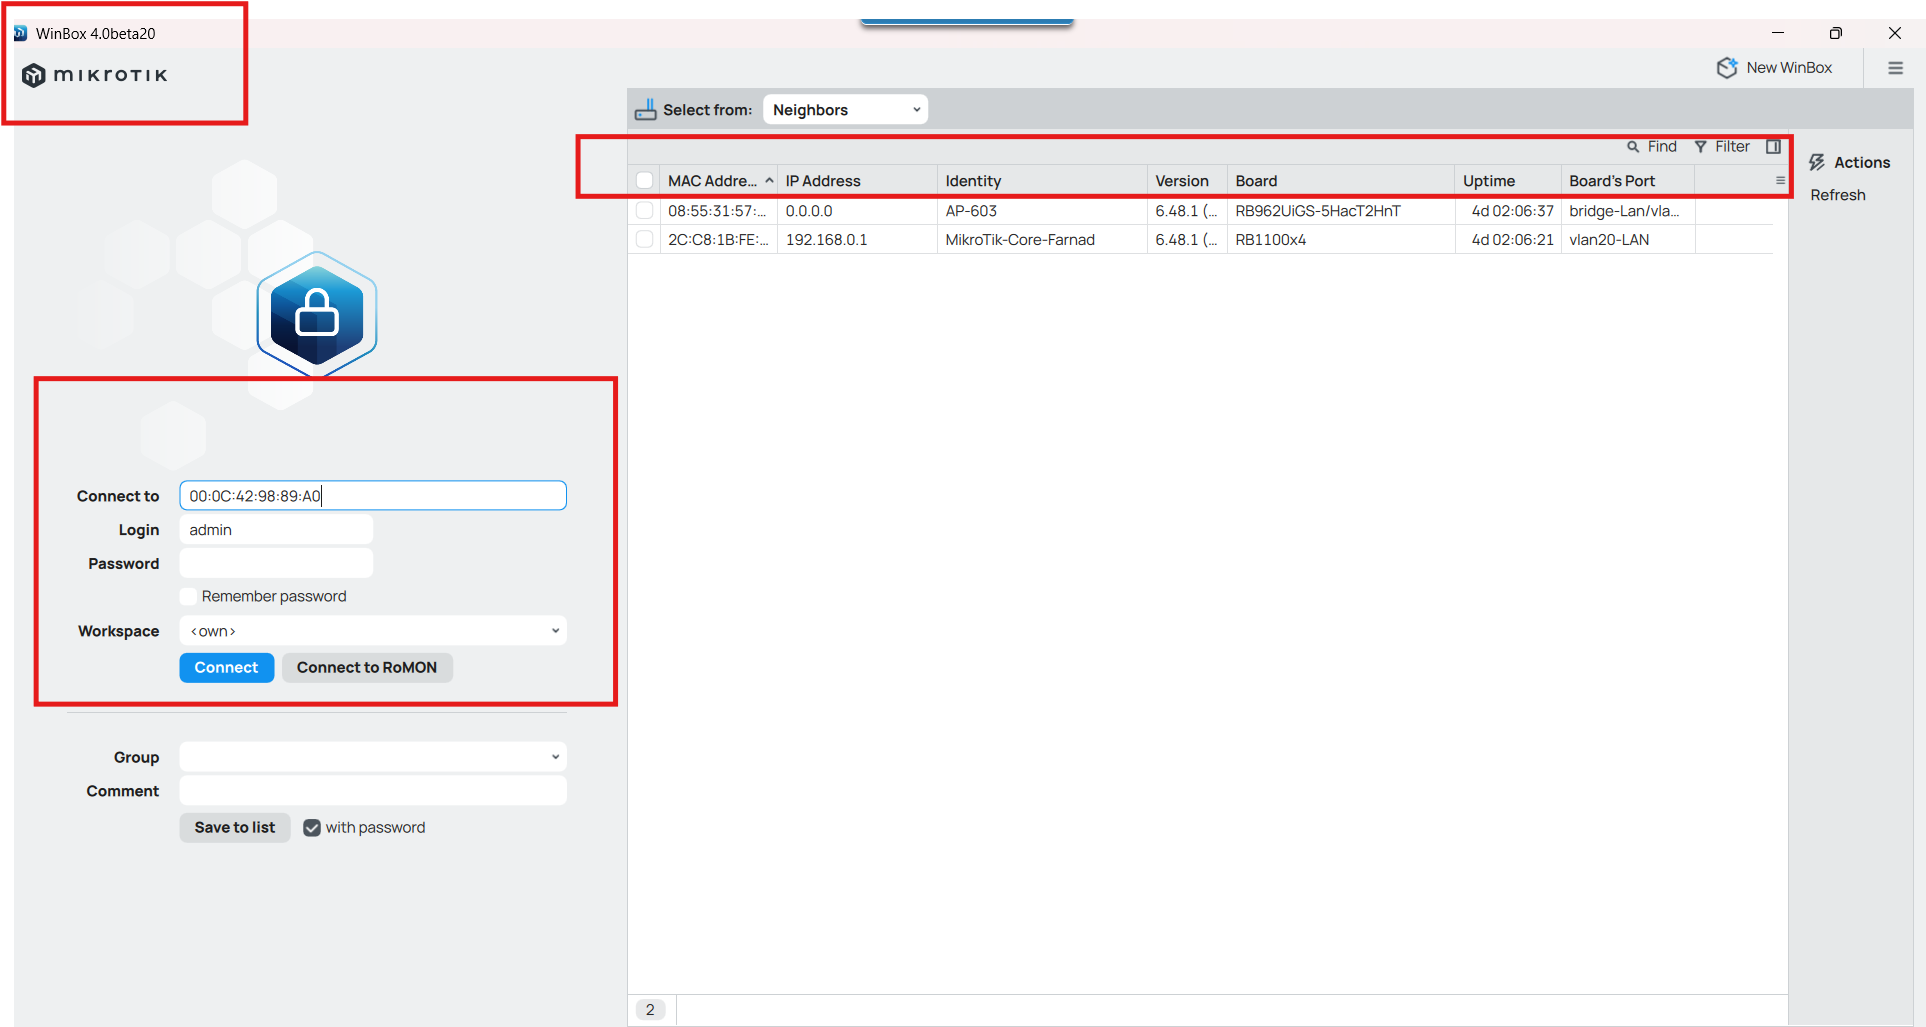Expand the Workspace dropdown
This screenshot has width=1926, height=1027.
[373, 631]
